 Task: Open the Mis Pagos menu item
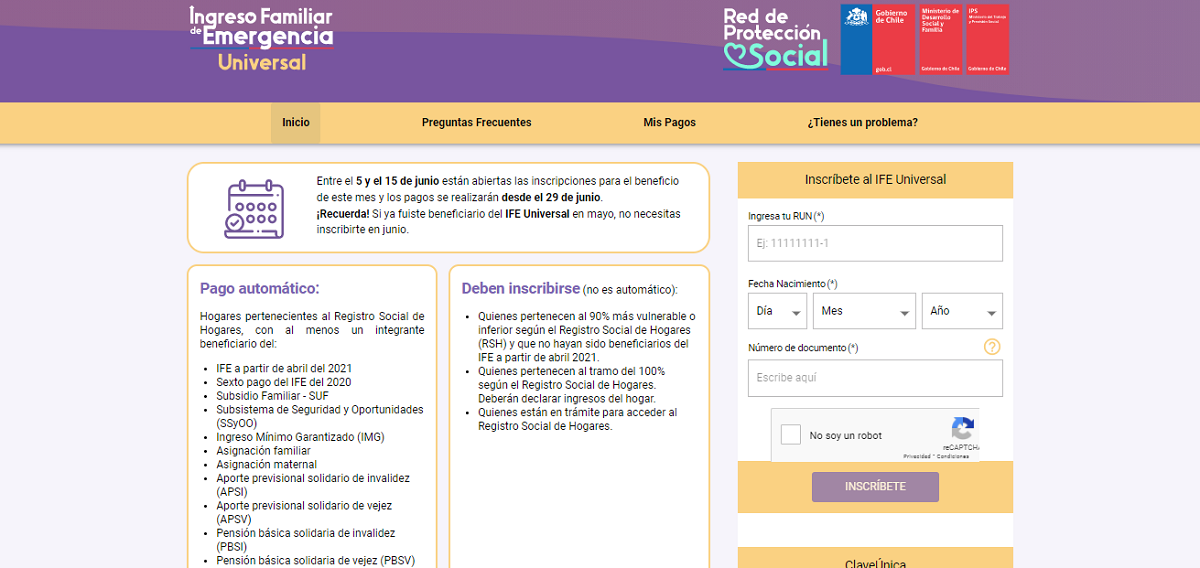point(669,123)
